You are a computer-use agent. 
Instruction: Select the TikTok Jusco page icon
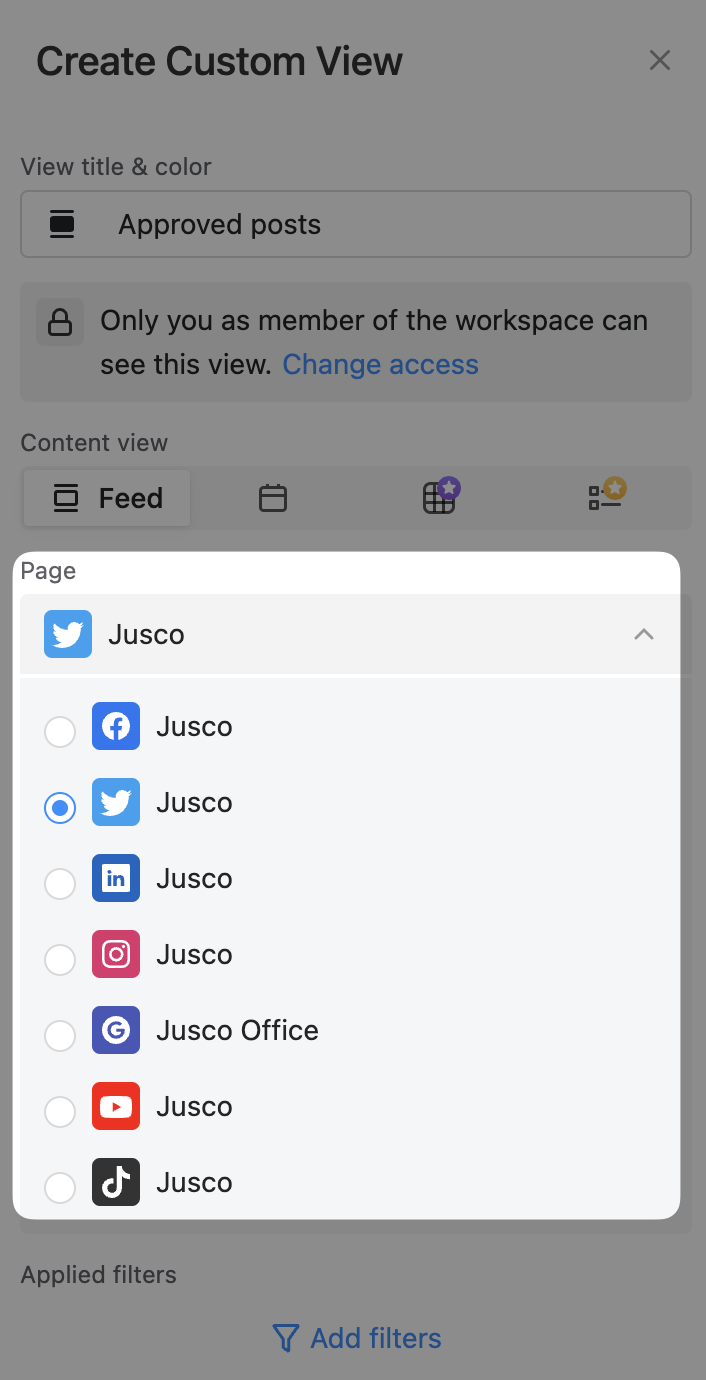click(x=116, y=1182)
